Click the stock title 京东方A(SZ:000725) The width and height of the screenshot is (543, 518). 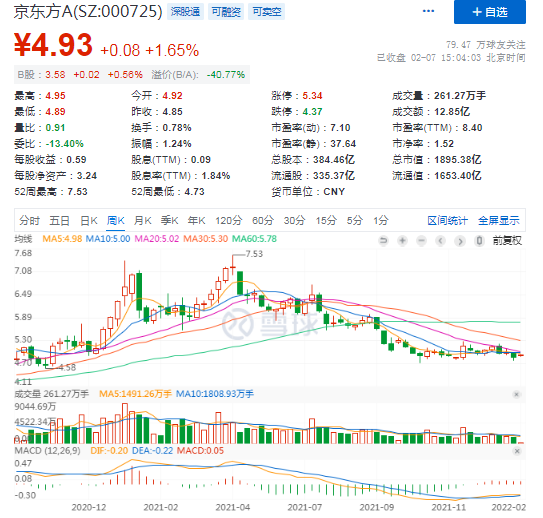[88, 11]
